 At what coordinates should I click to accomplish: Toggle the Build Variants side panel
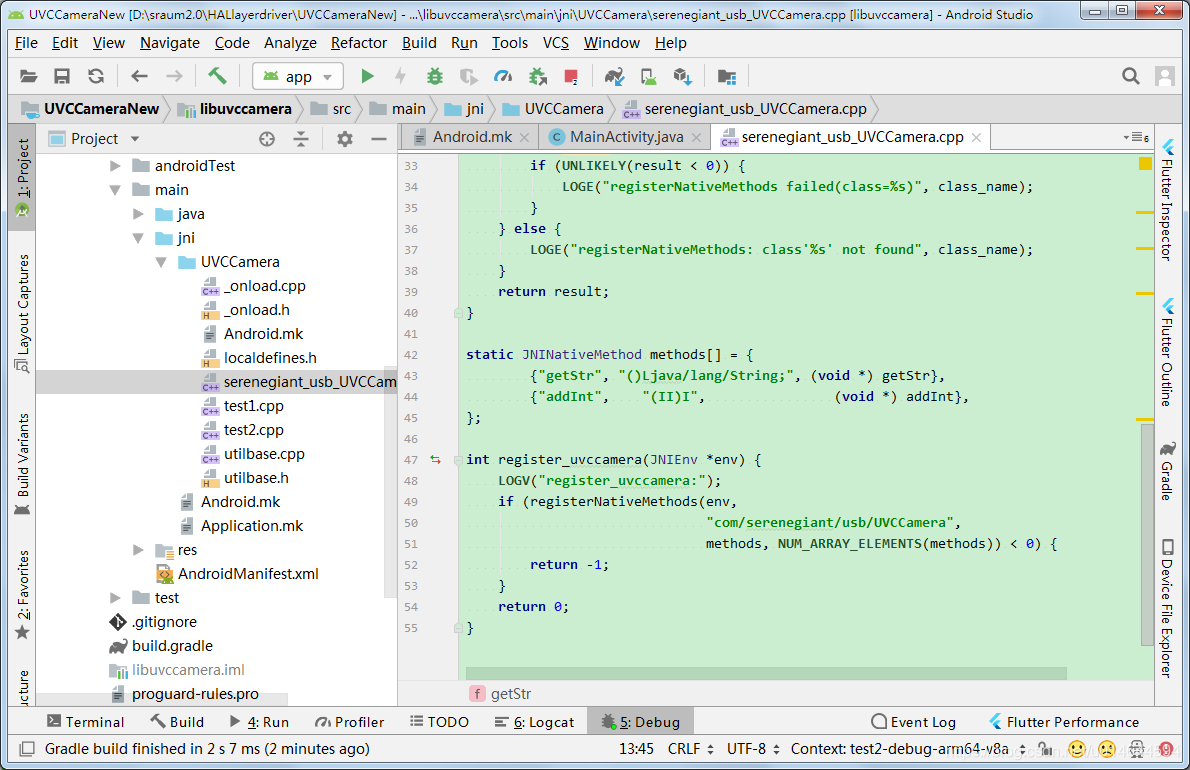(x=24, y=464)
